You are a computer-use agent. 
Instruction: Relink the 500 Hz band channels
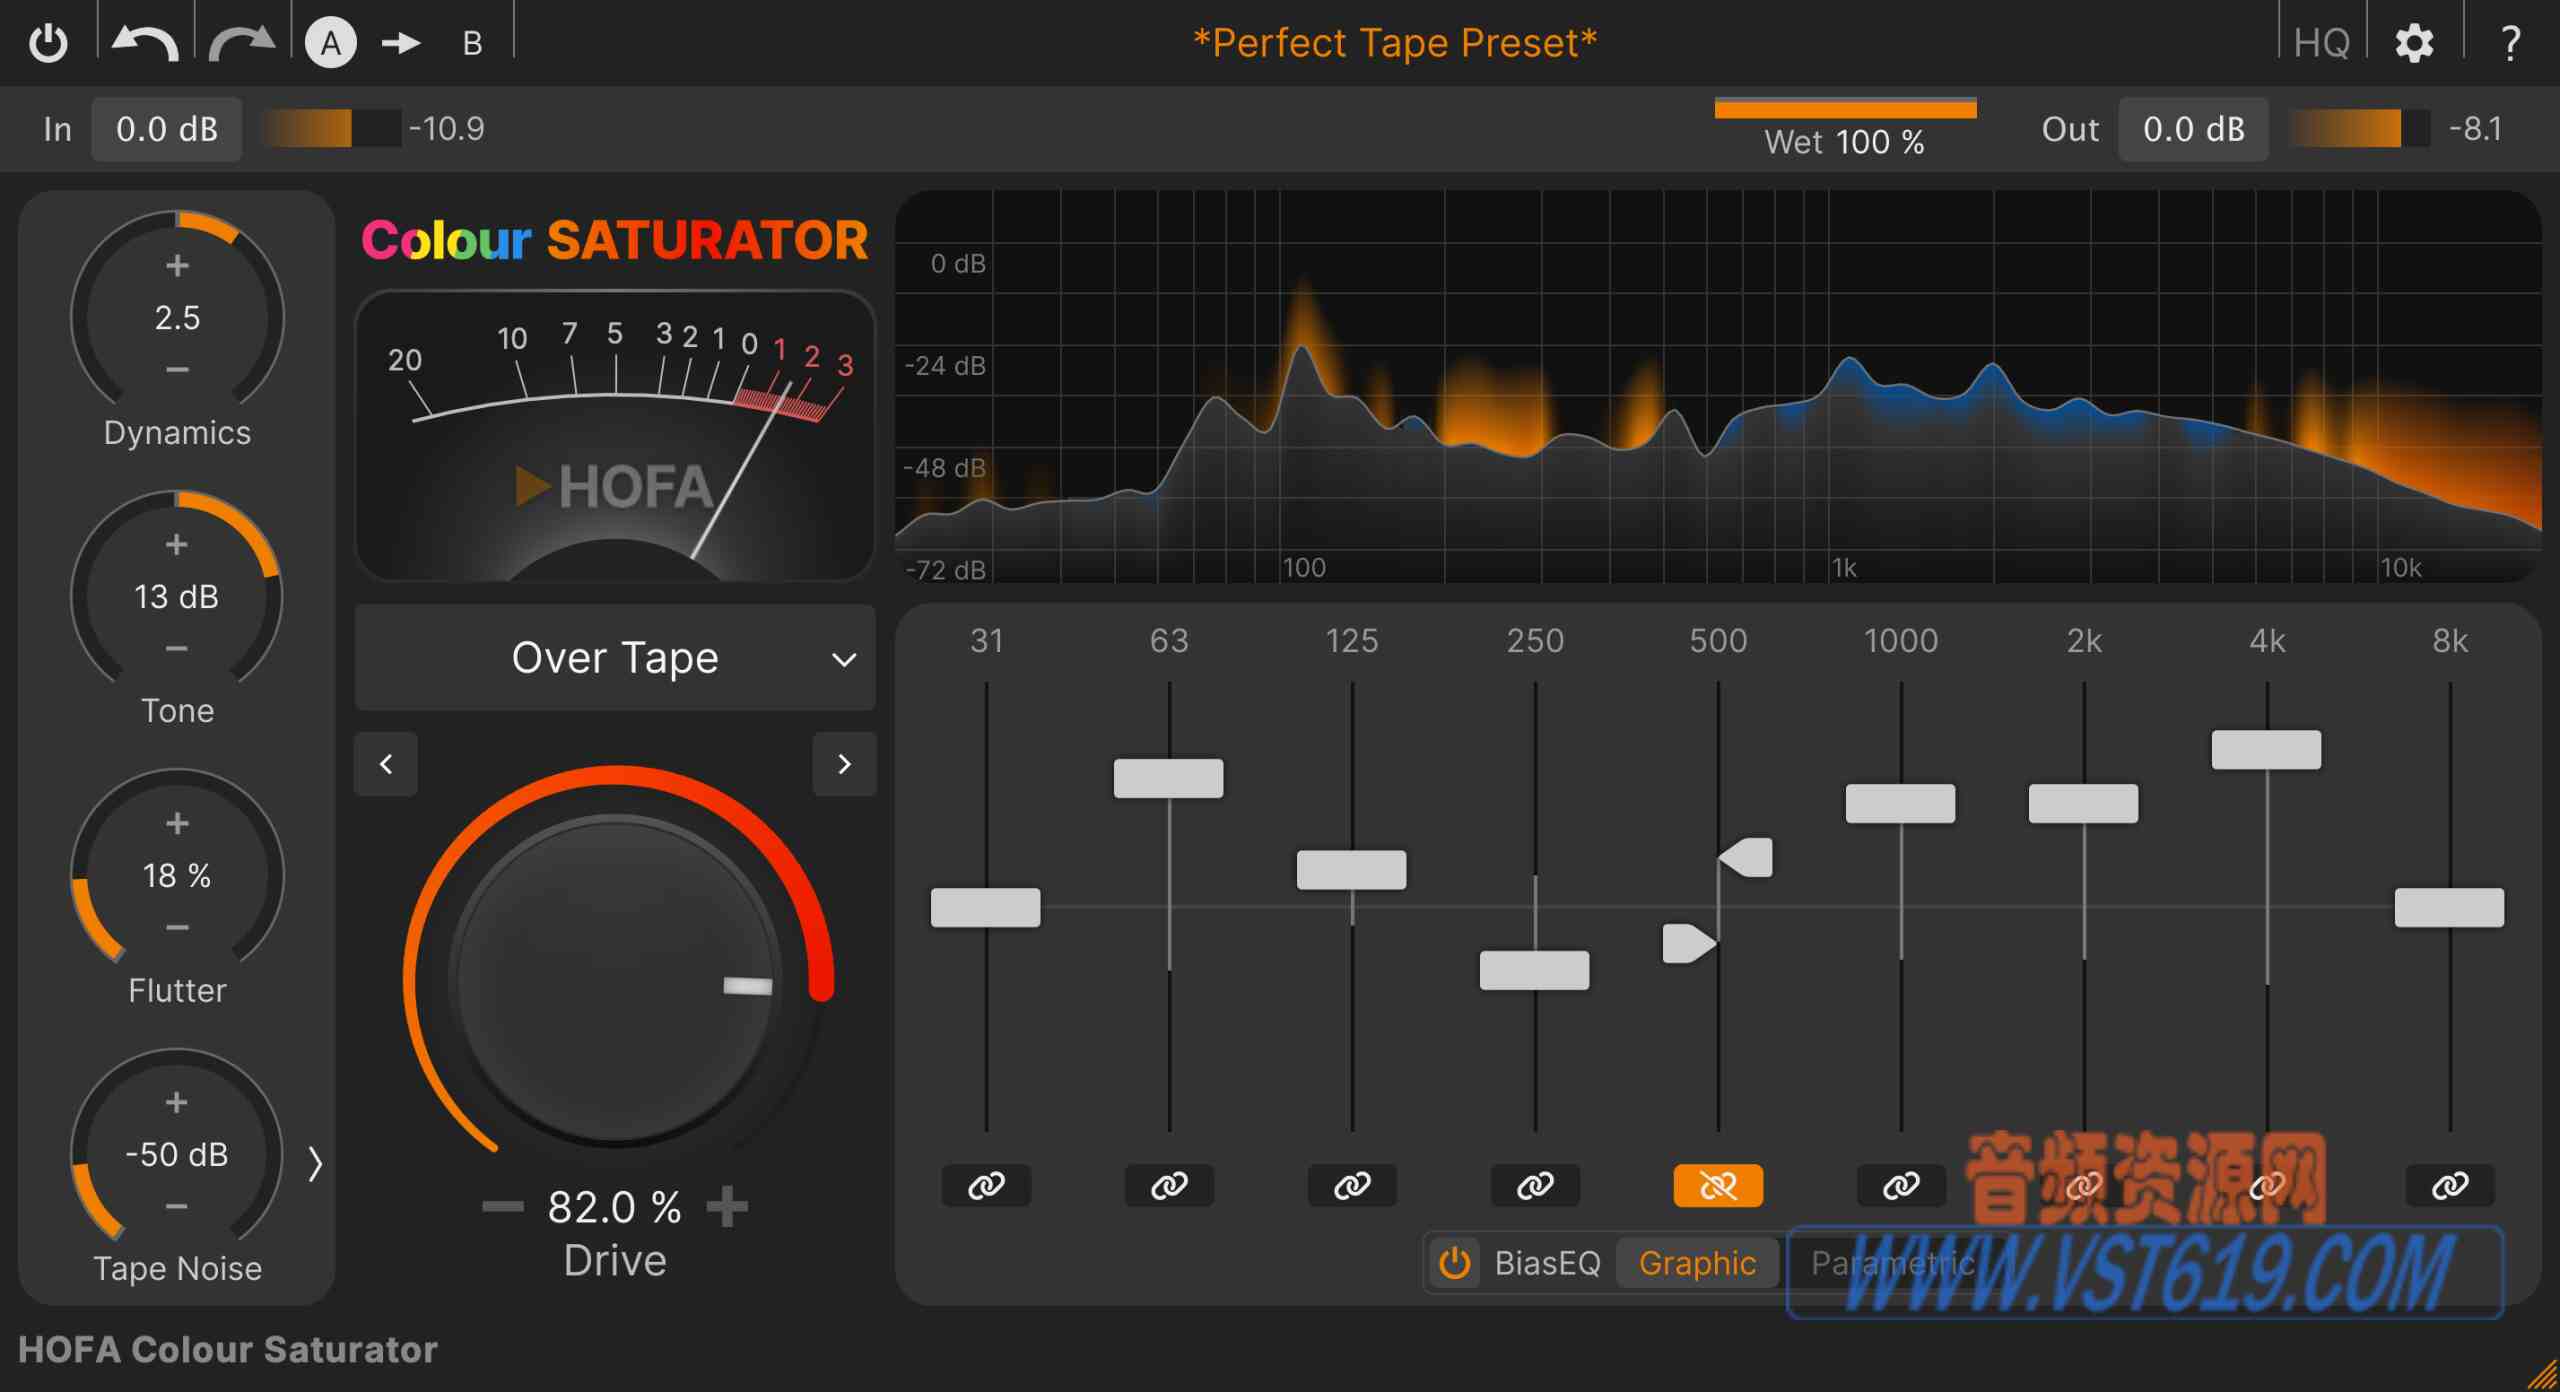click(x=1718, y=1185)
